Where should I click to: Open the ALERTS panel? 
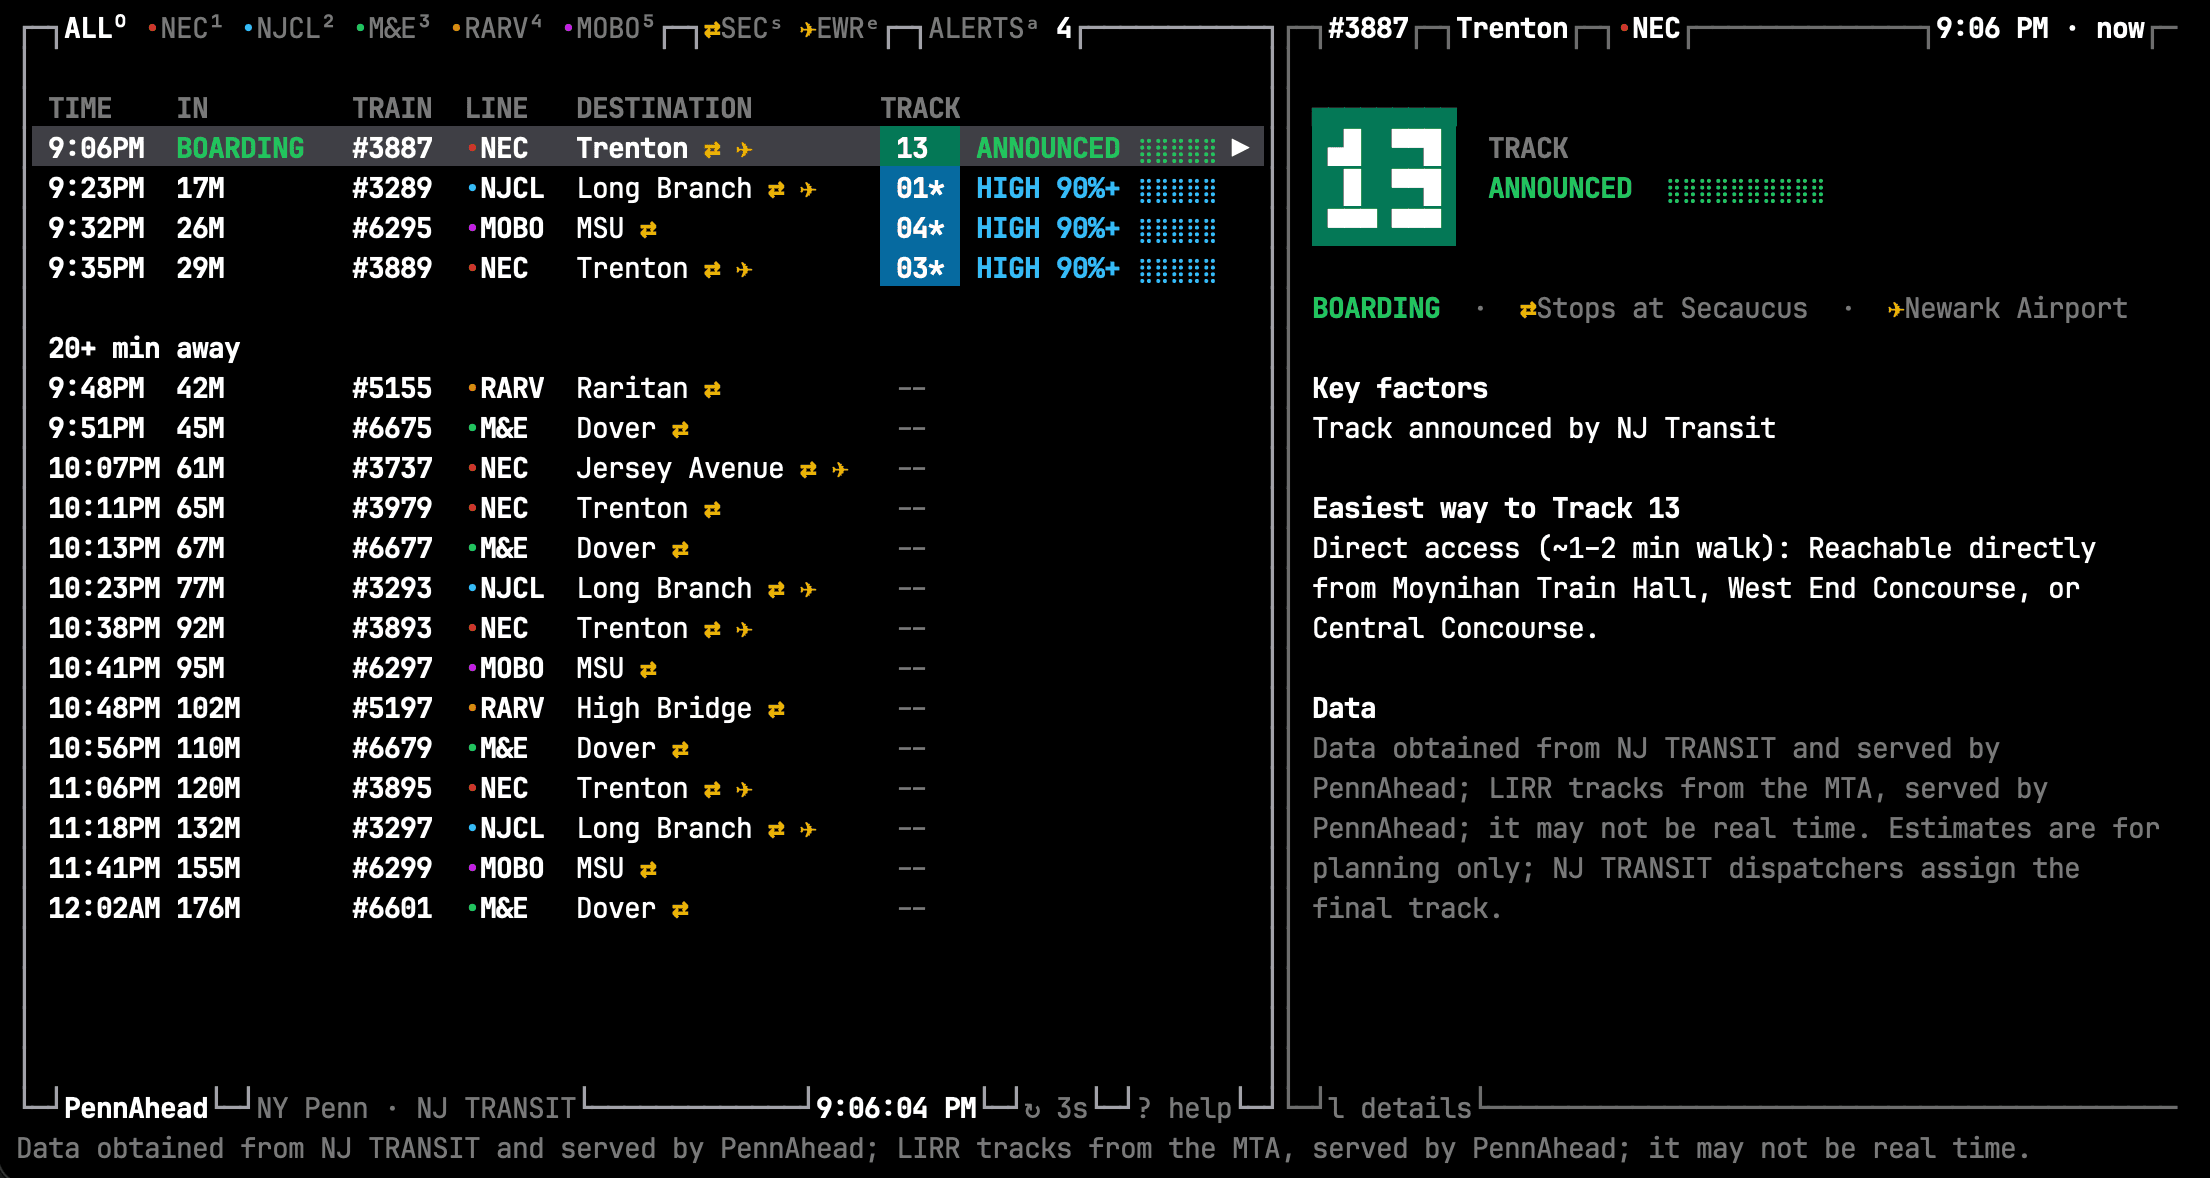[1000, 28]
